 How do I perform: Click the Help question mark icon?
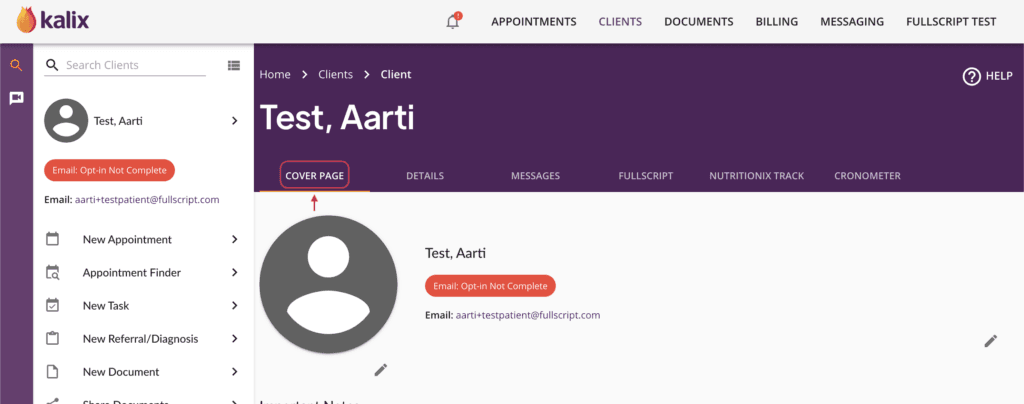[x=972, y=76]
